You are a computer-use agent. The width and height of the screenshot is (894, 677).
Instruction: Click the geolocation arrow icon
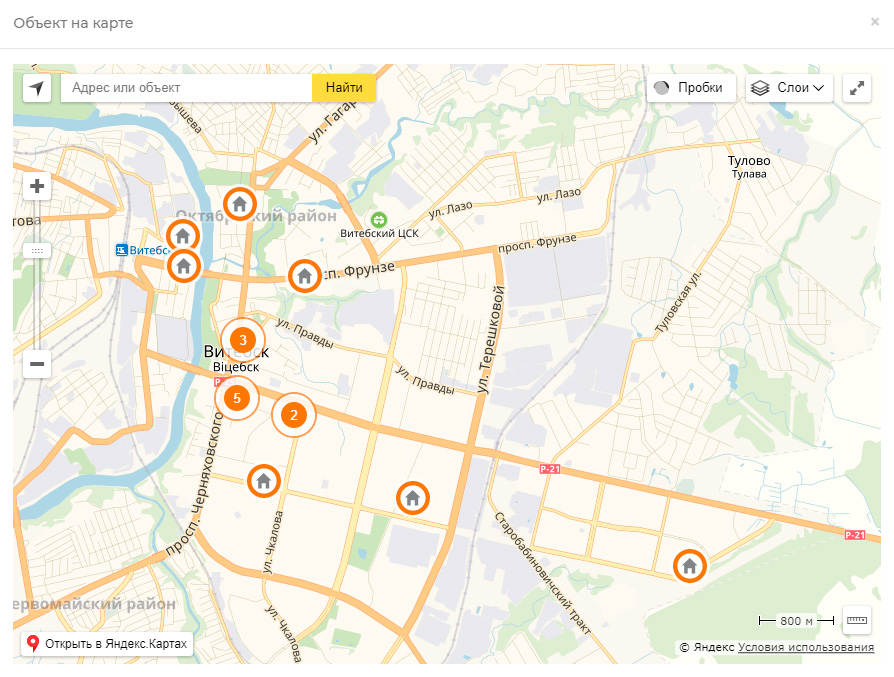(x=37, y=88)
